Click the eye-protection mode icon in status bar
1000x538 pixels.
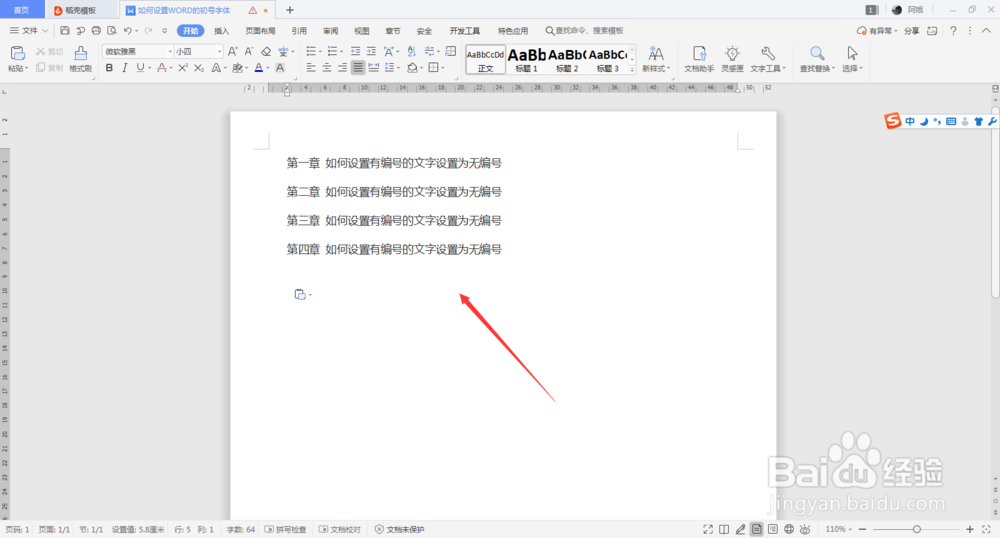pos(805,529)
